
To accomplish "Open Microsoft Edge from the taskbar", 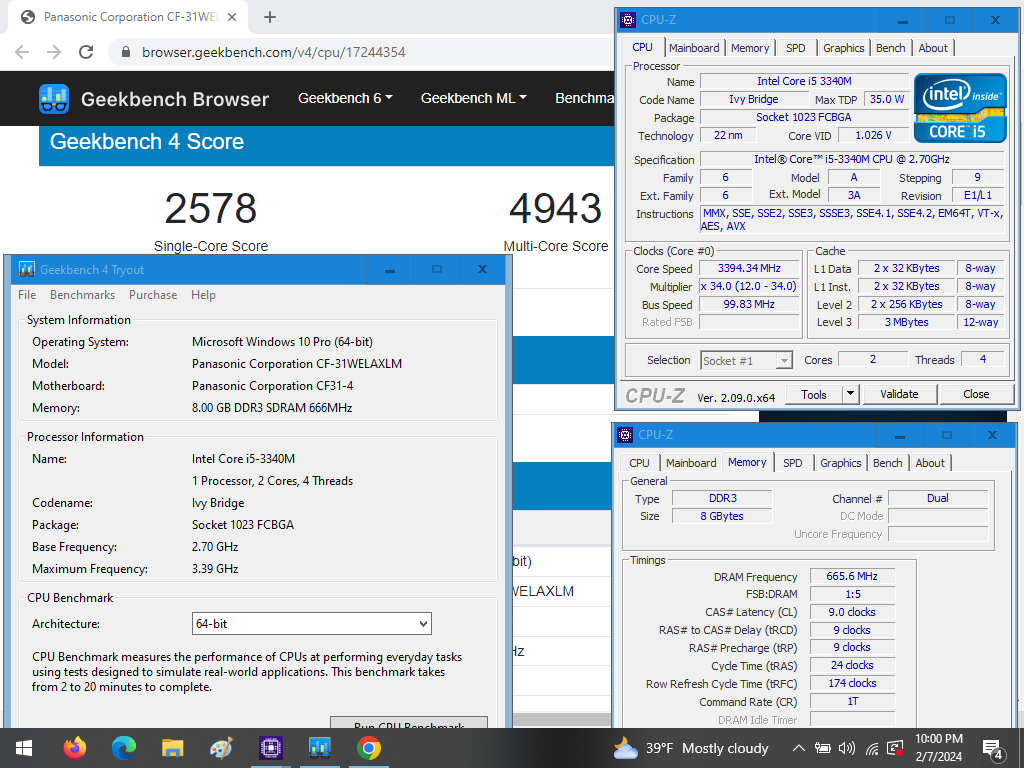I will (123, 748).
